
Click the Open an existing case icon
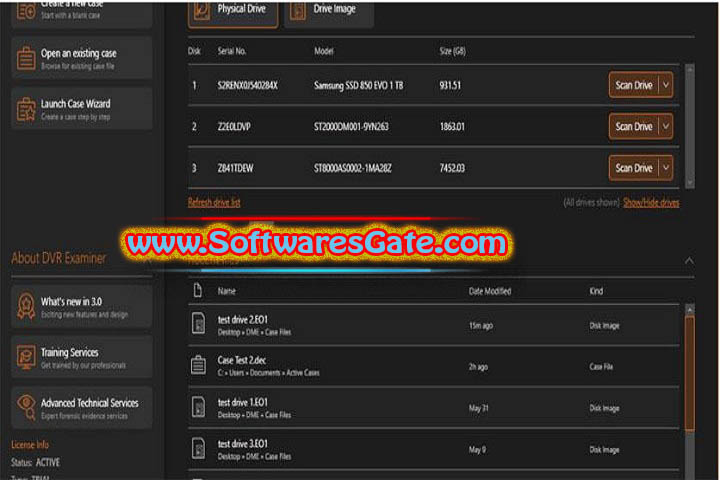[x=26, y=58]
